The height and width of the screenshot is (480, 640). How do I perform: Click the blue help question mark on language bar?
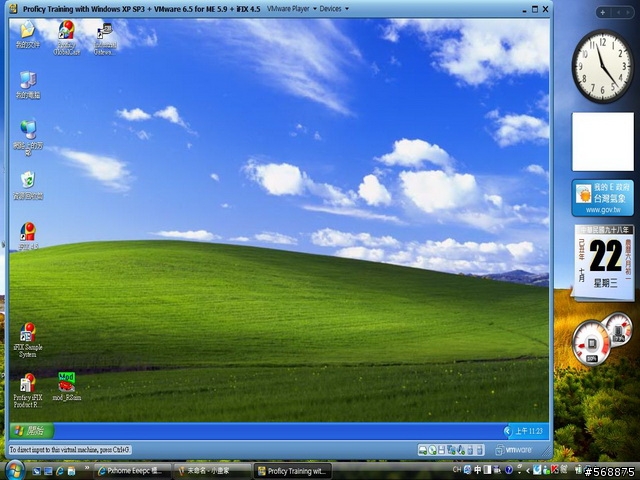pos(509,470)
